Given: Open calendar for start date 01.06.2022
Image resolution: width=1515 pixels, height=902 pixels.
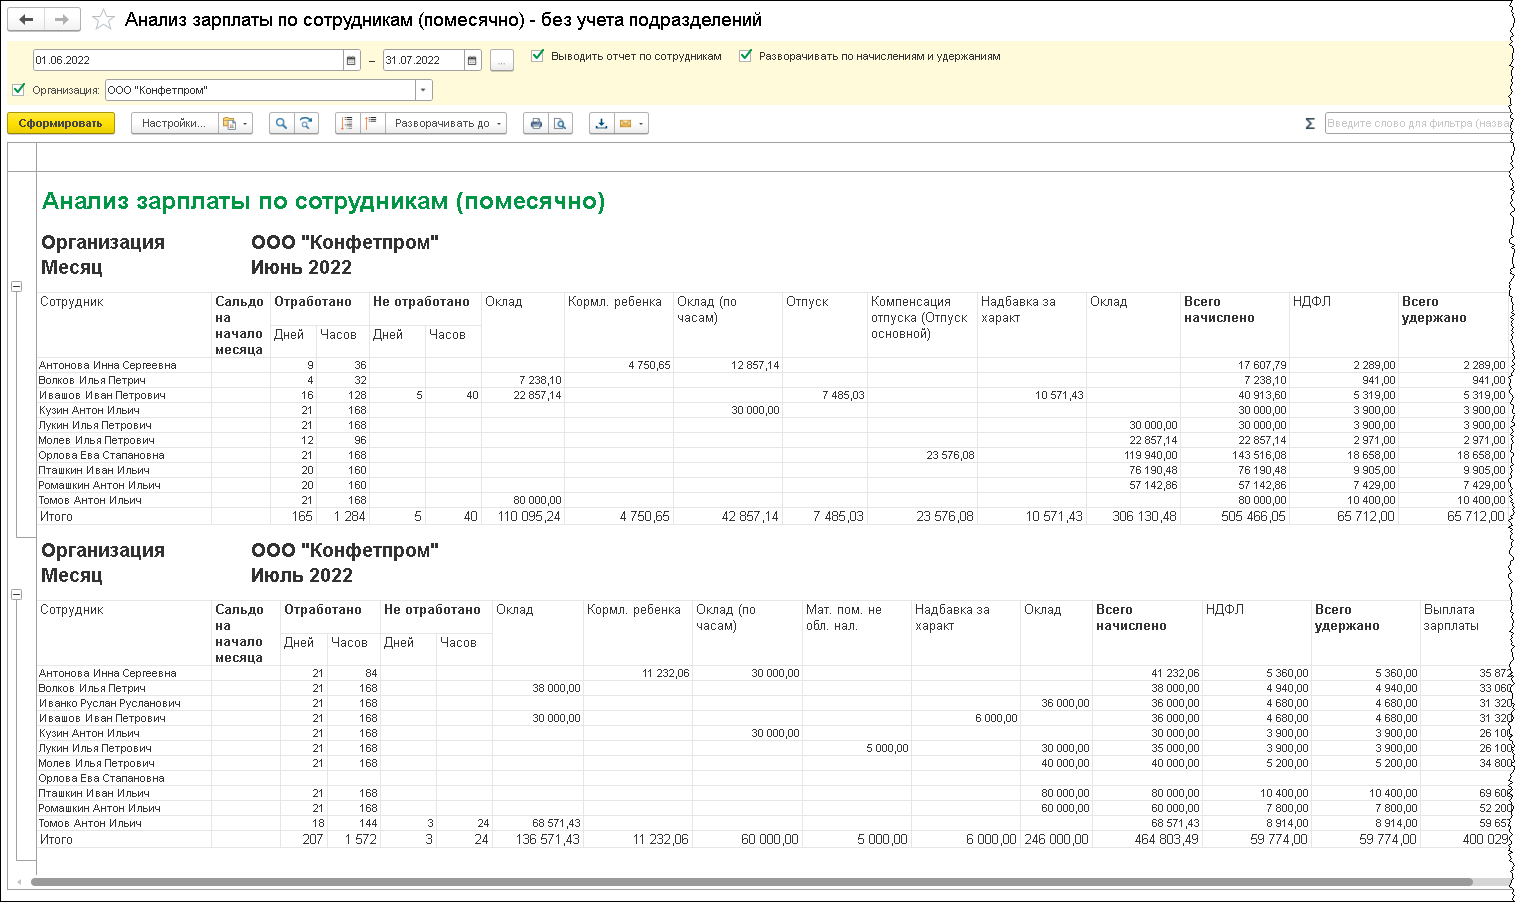Looking at the screenshot, I should (x=351, y=60).
